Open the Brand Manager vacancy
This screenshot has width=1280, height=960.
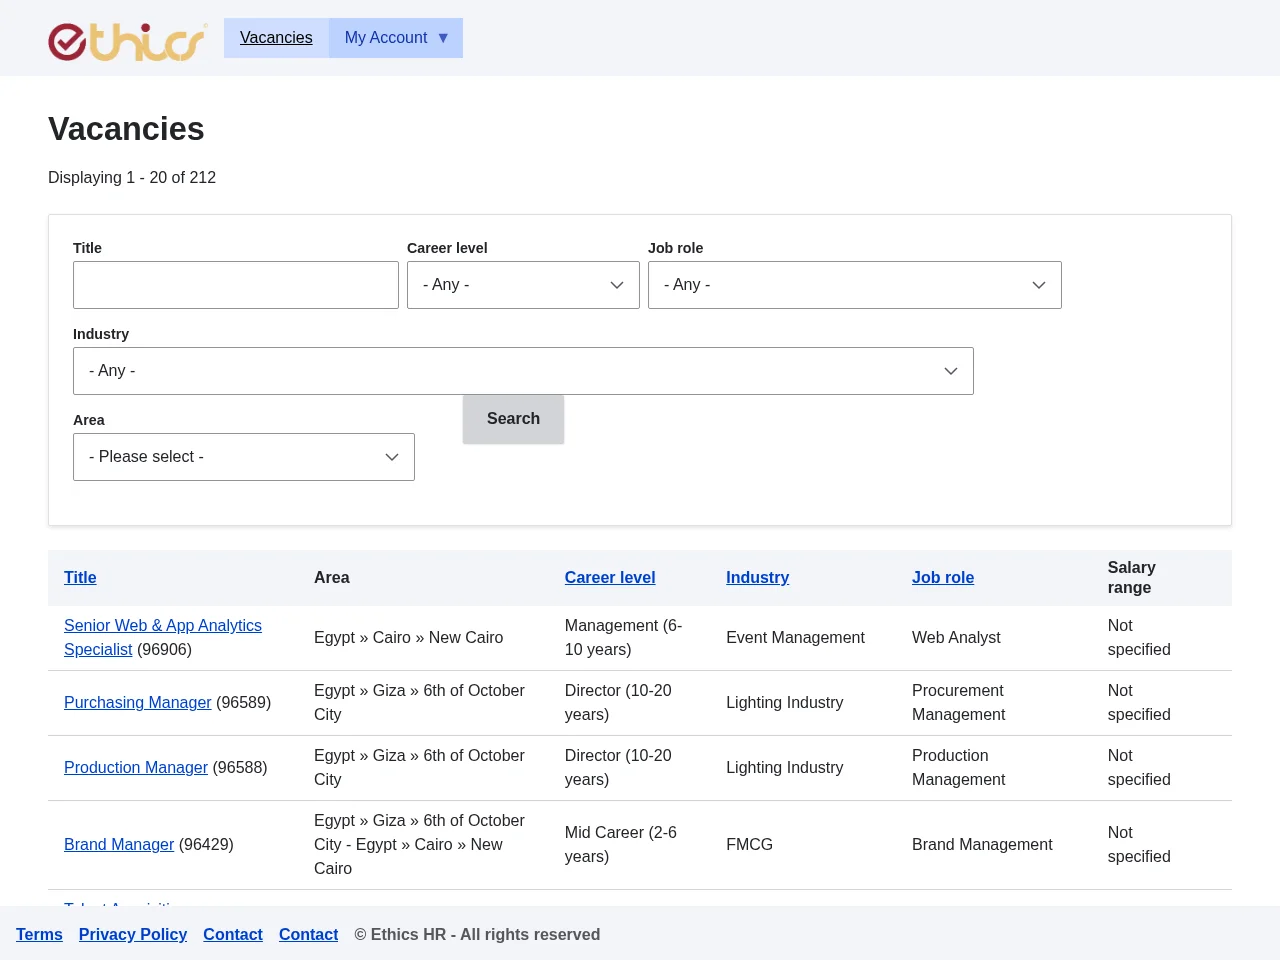pos(119,844)
